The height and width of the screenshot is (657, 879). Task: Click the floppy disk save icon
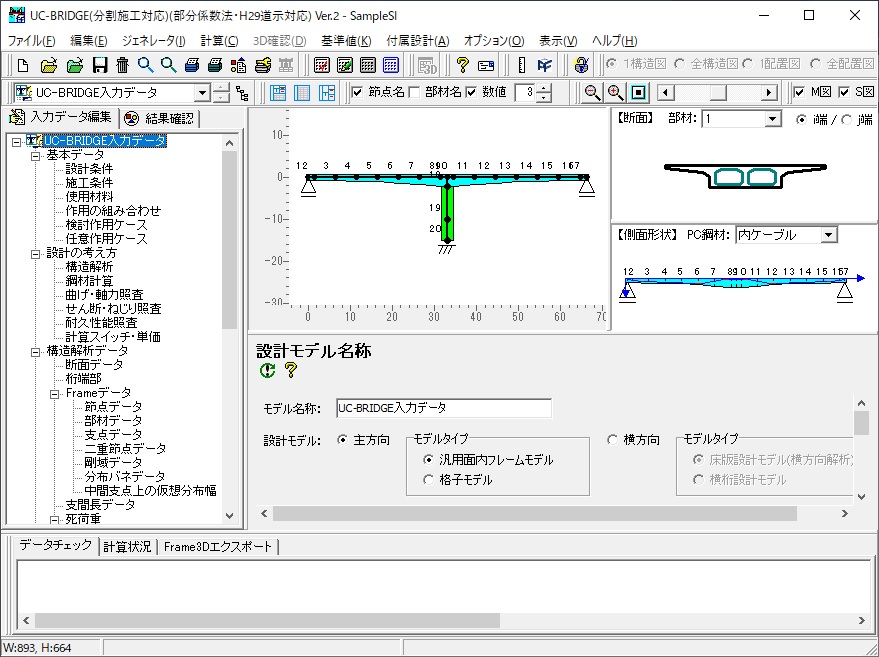pyautogui.click(x=99, y=65)
